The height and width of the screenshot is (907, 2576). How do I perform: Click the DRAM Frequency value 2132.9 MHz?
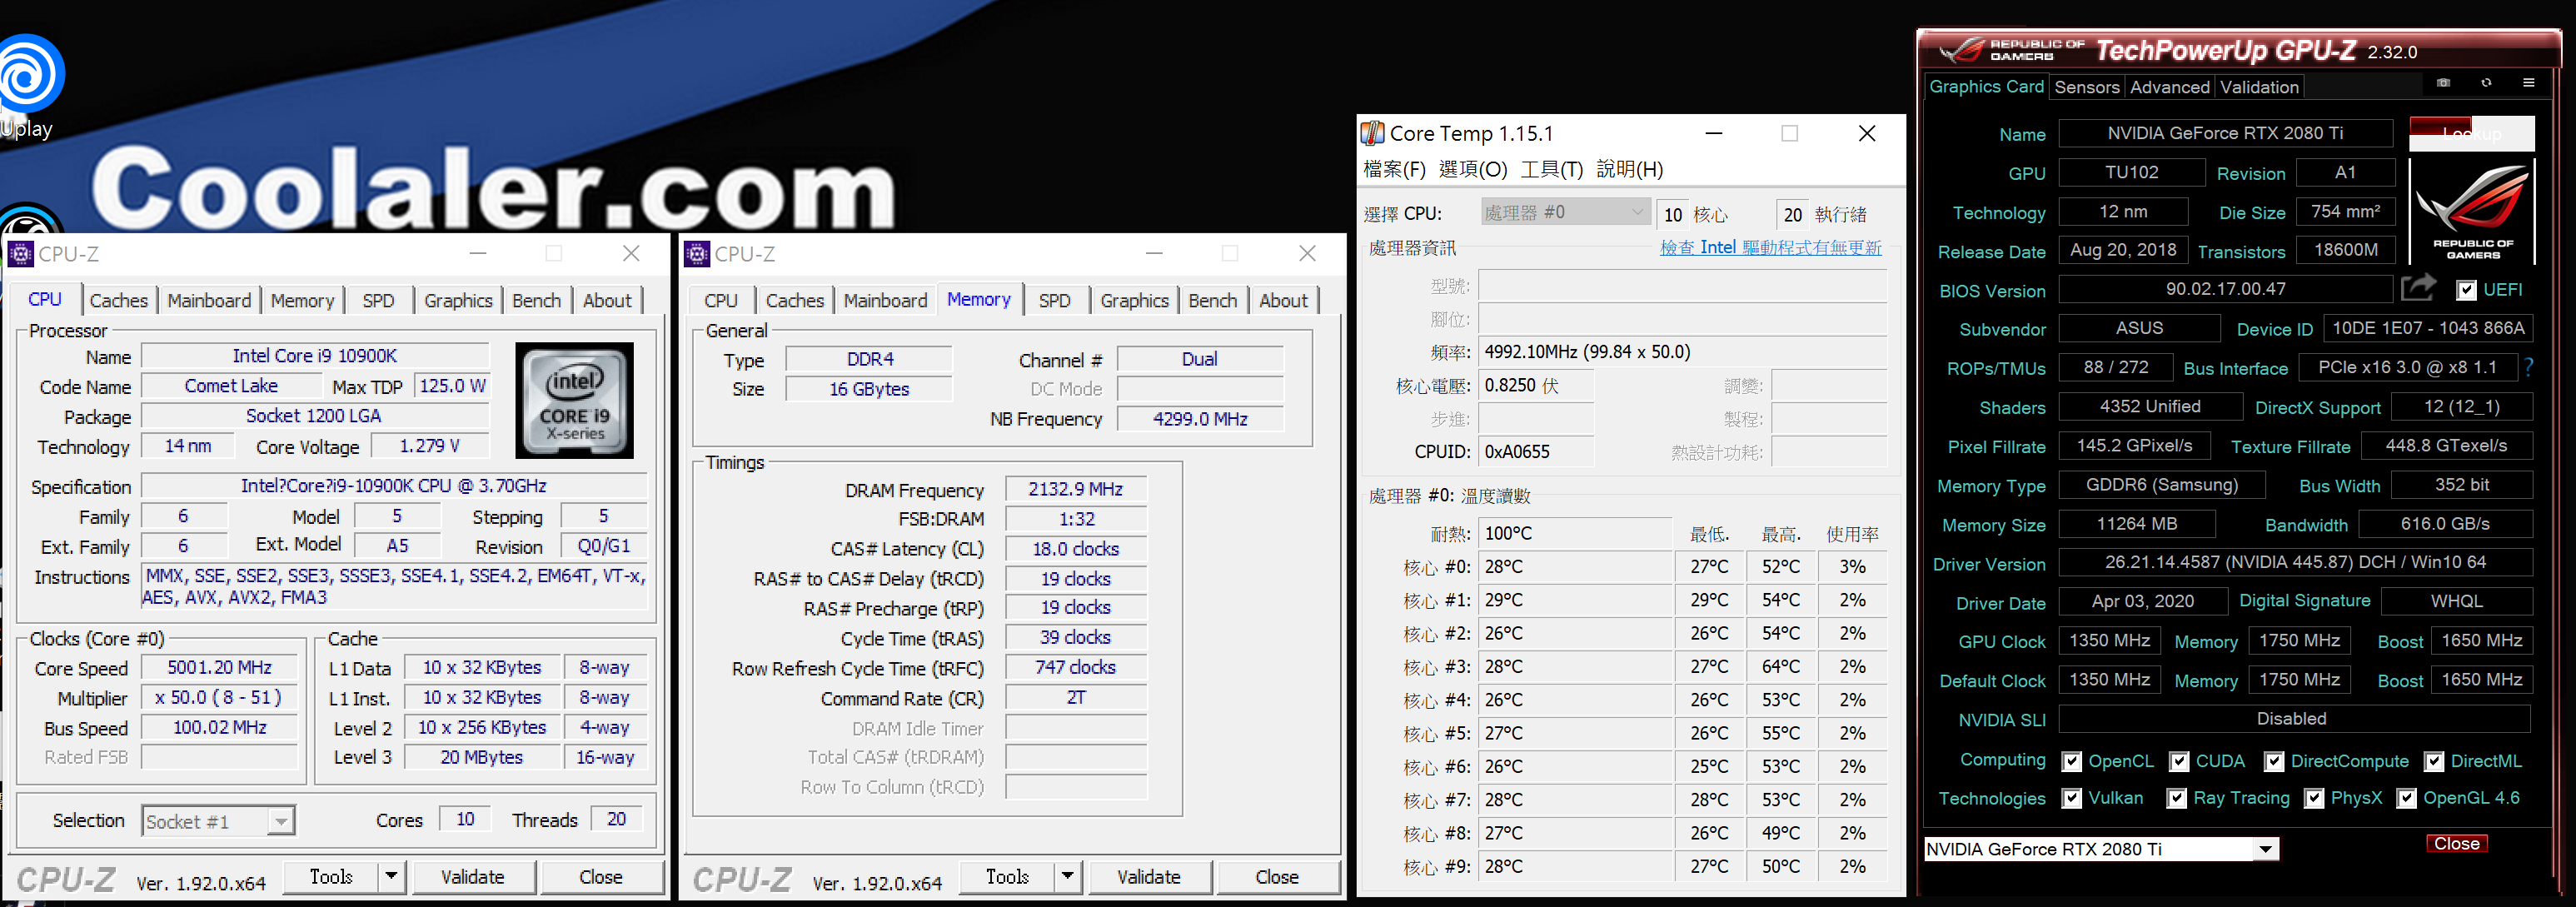[1075, 489]
